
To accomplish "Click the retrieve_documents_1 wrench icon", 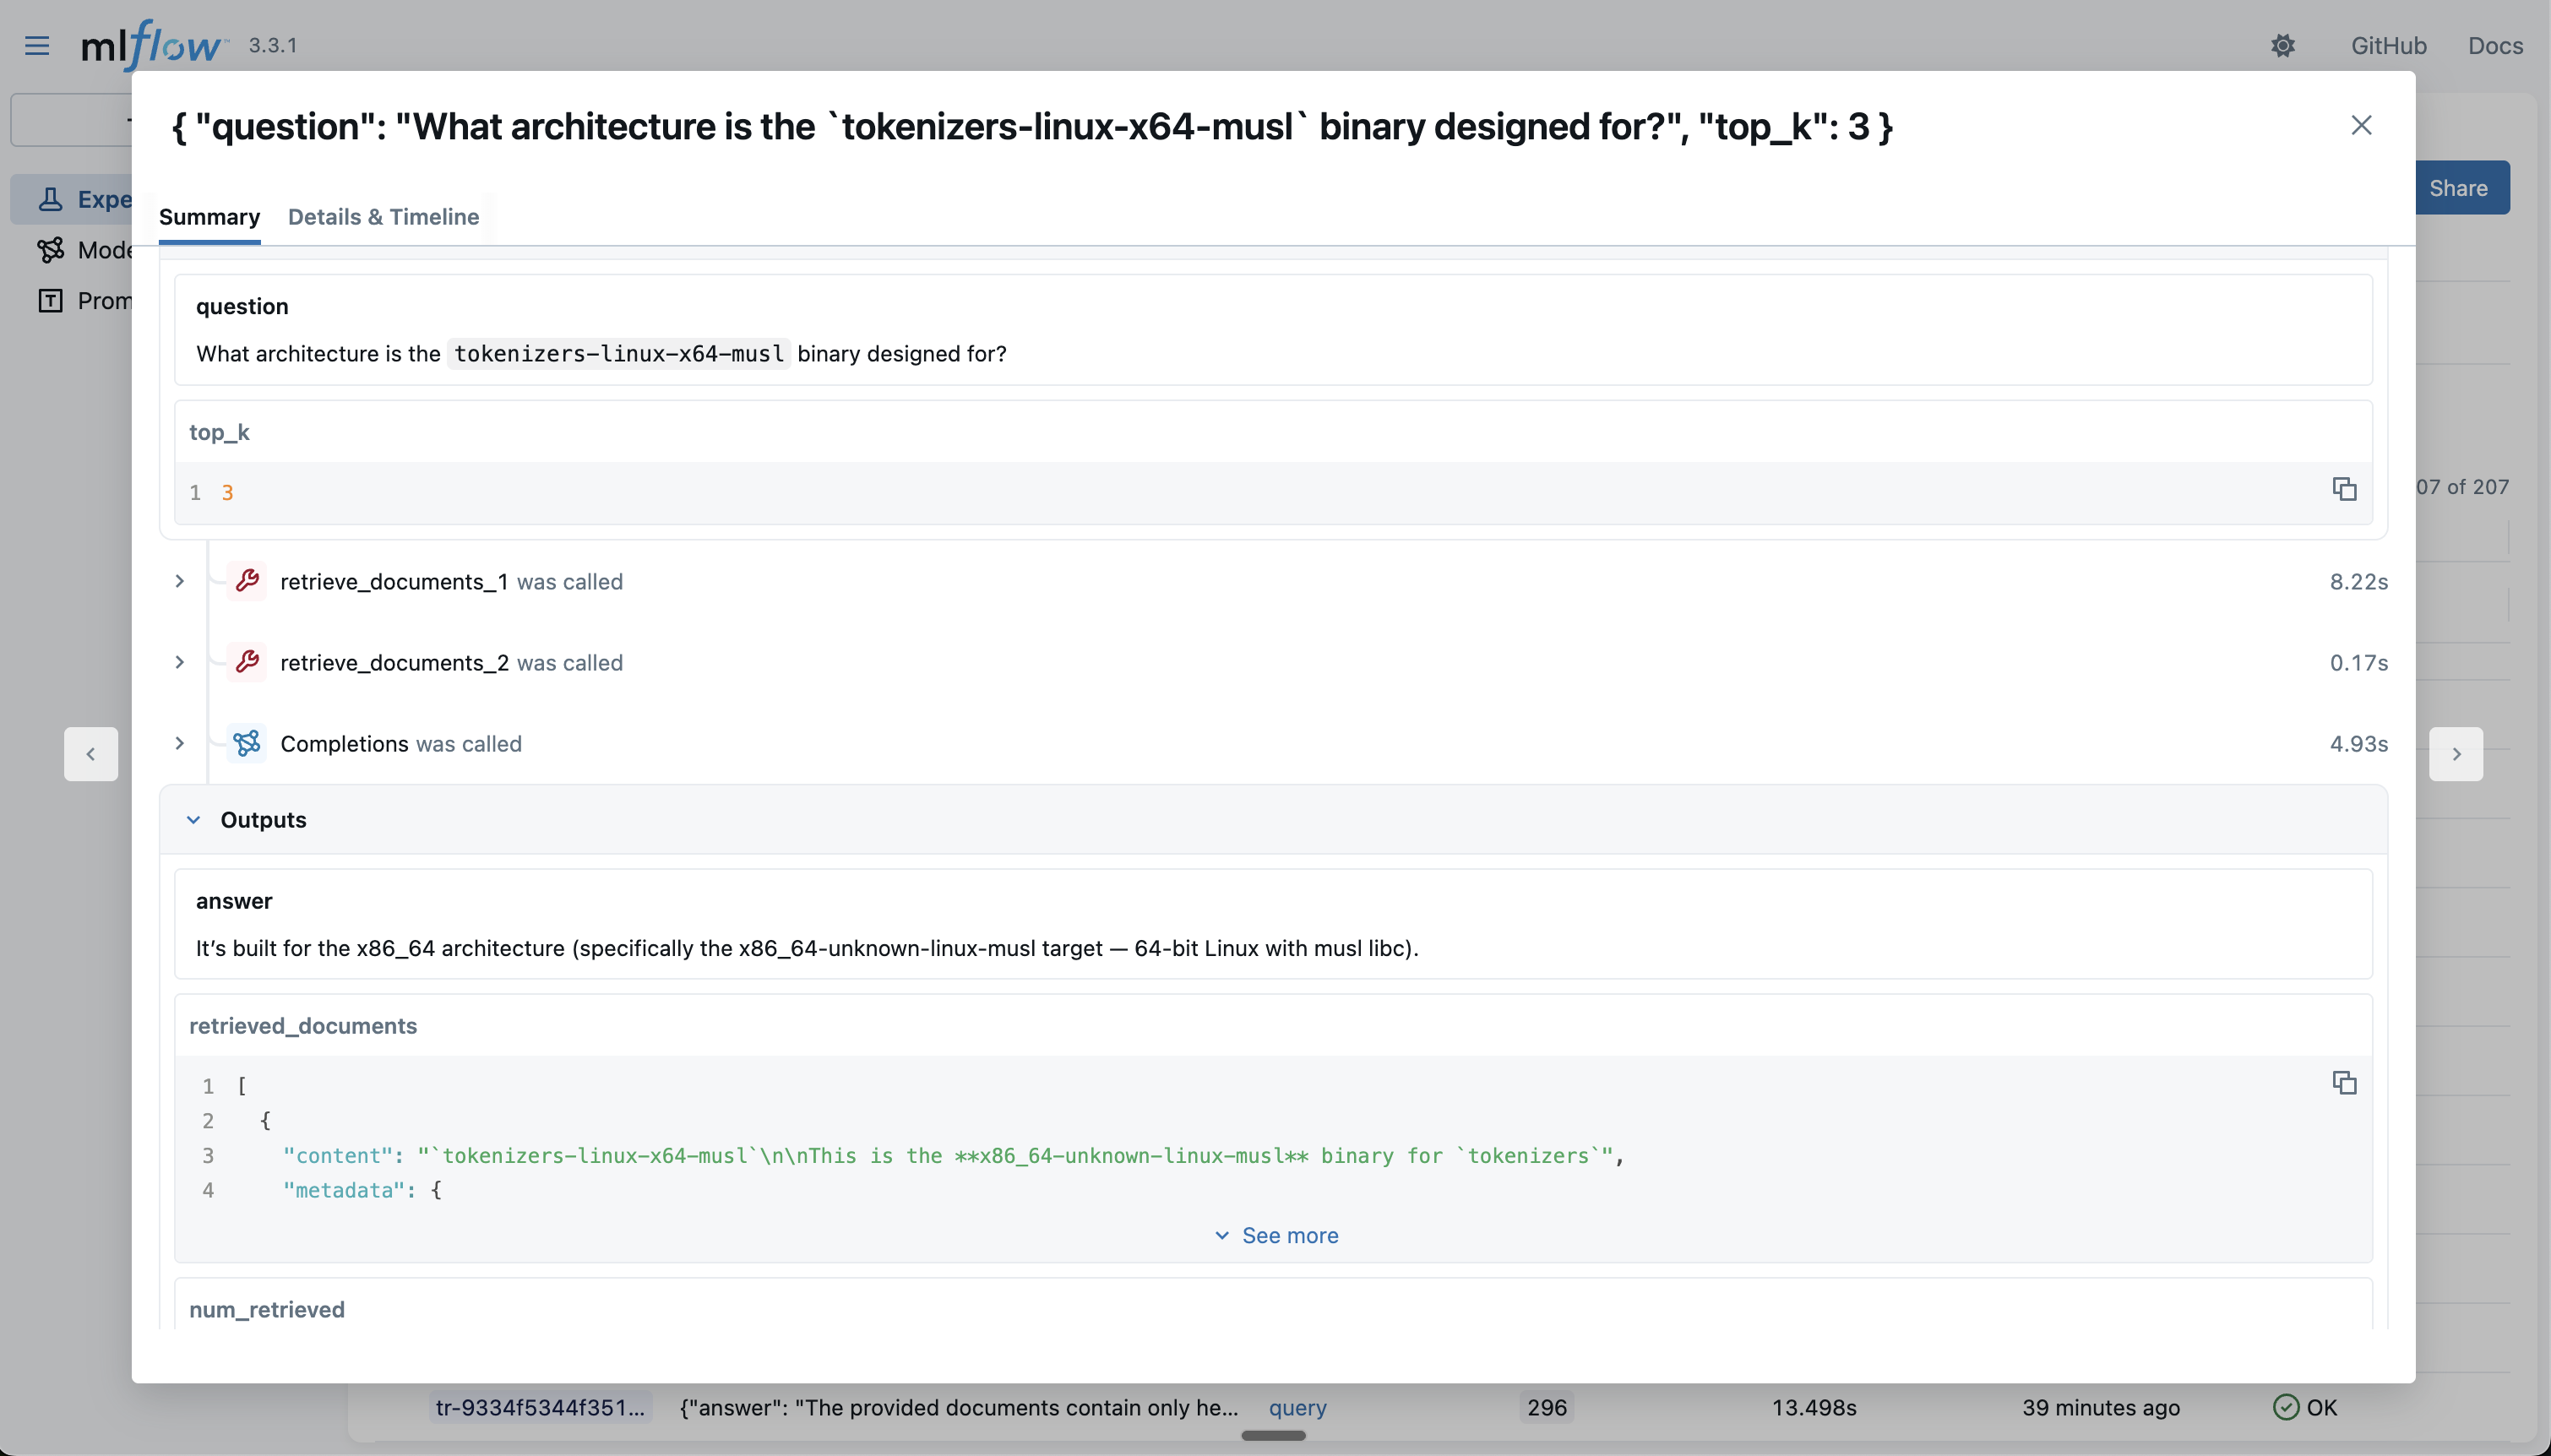I will point(247,581).
